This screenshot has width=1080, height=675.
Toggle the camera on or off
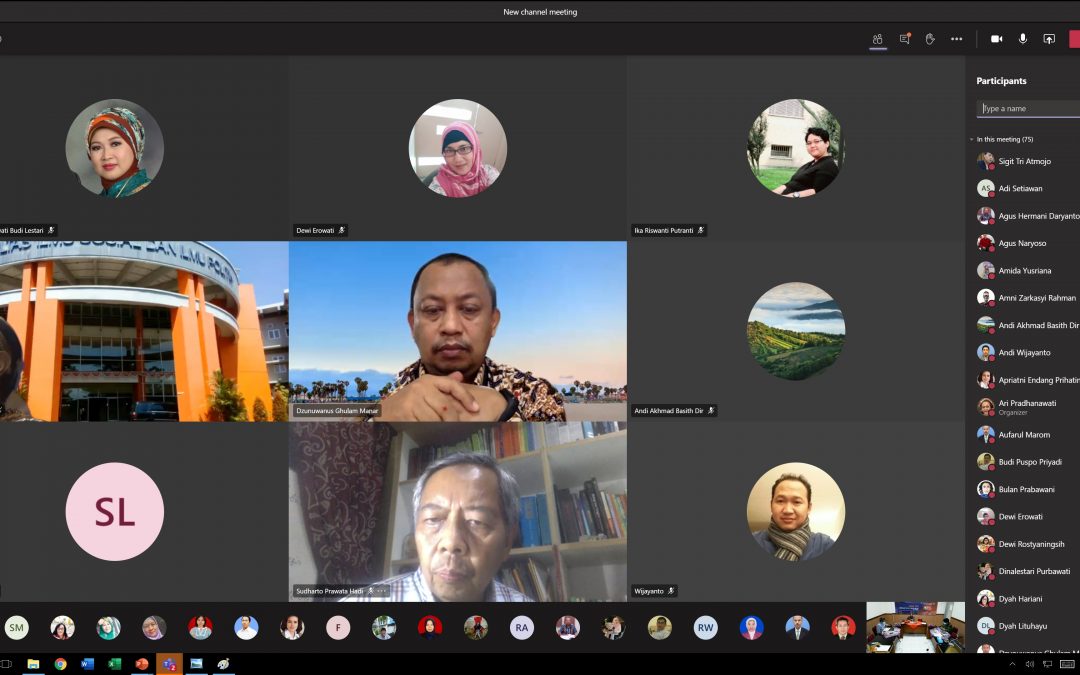[996, 39]
